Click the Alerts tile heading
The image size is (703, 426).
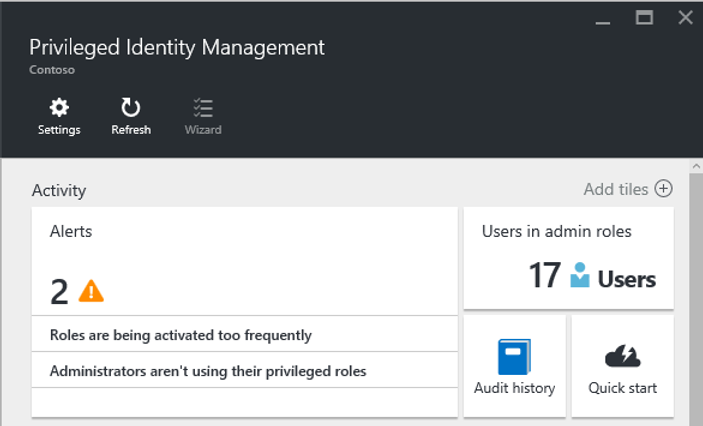(x=71, y=231)
